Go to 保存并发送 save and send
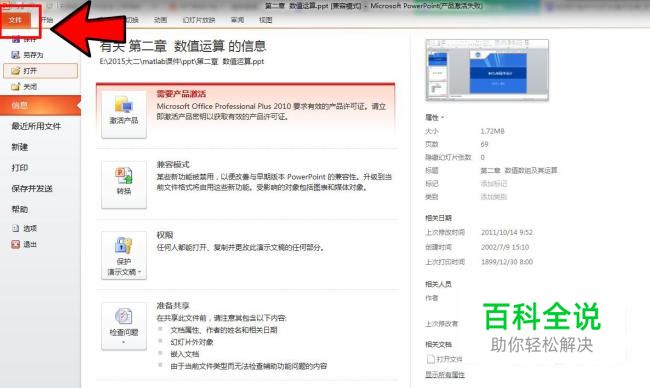The height and width of the screenshot is (388, 650). [x=32, y=189]
